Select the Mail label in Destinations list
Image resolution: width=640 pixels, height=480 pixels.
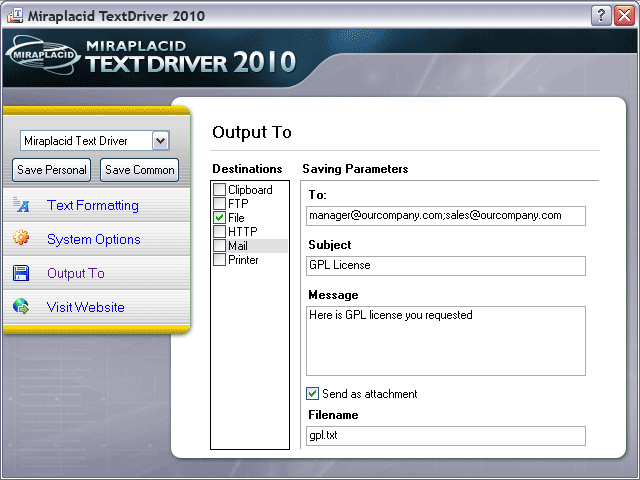click(238, 246)
